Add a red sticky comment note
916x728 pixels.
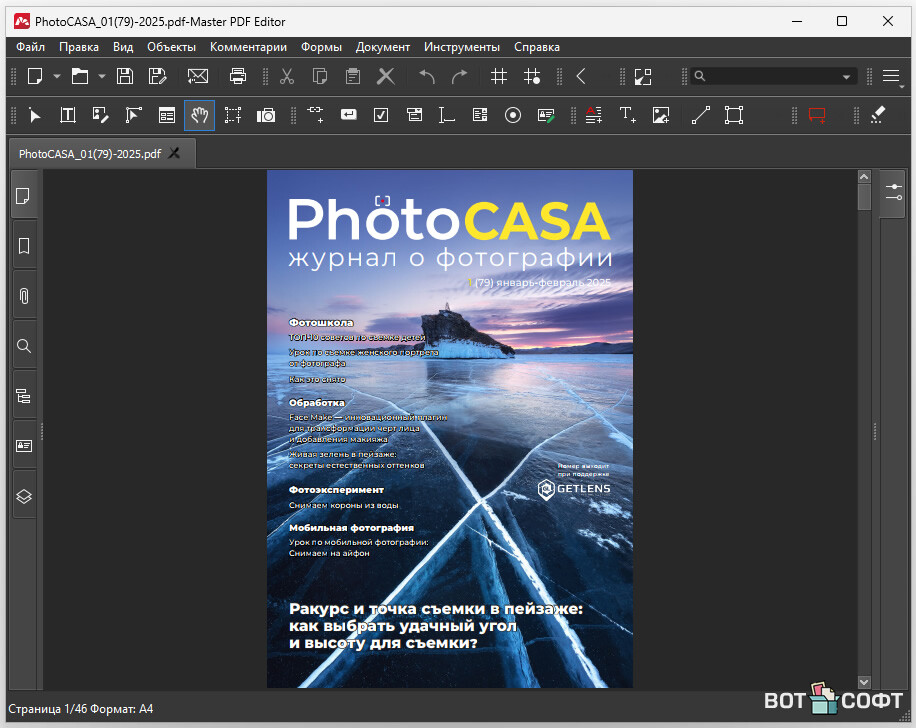click(817, 115)
